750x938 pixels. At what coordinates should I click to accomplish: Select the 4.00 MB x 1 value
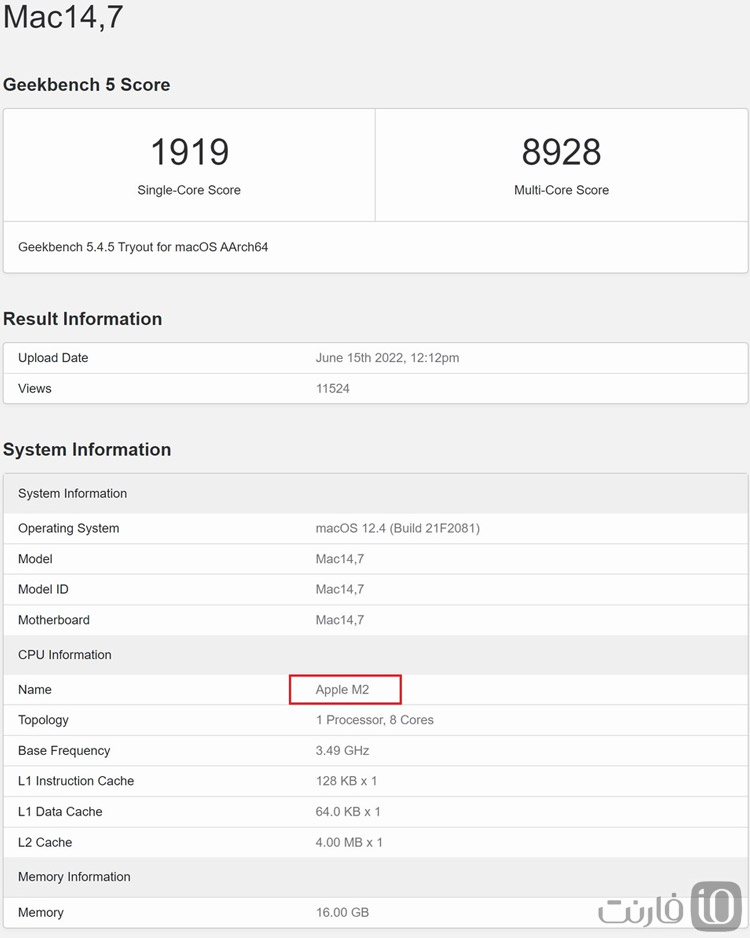(349, 842)
